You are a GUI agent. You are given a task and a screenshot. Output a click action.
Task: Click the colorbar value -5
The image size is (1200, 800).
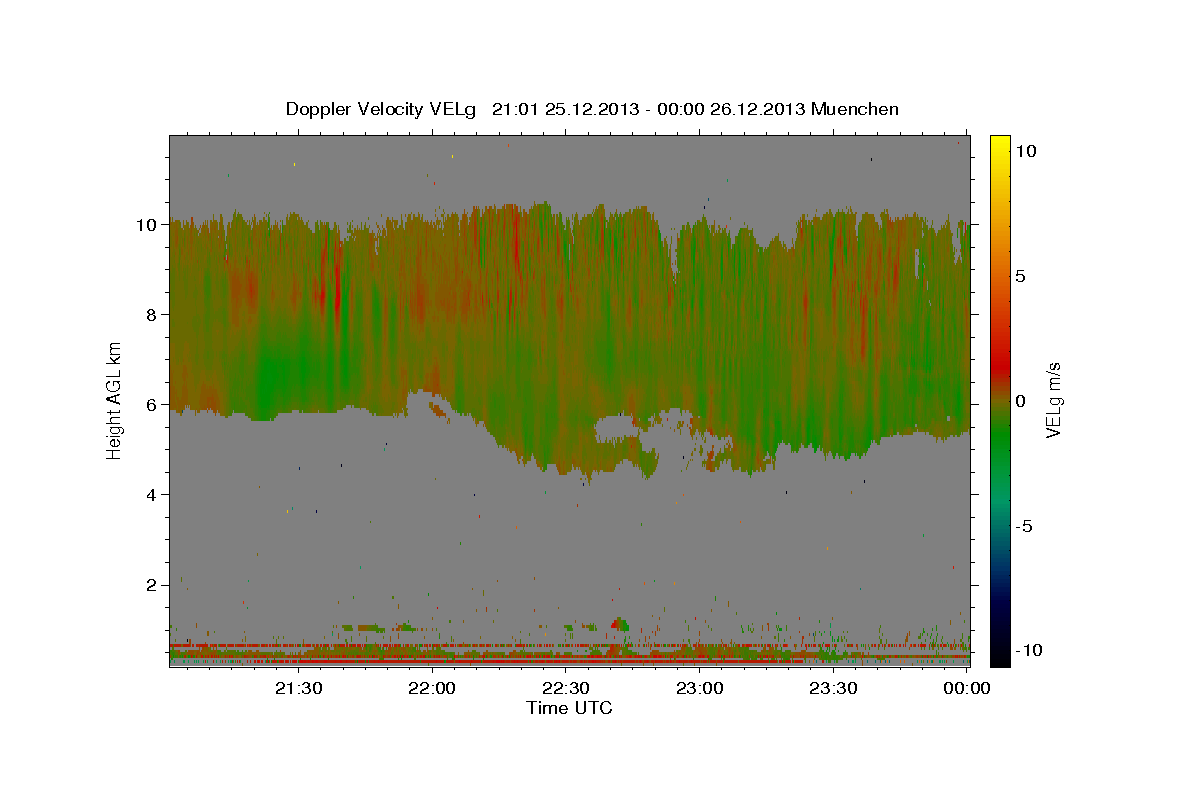(1025, 525)
